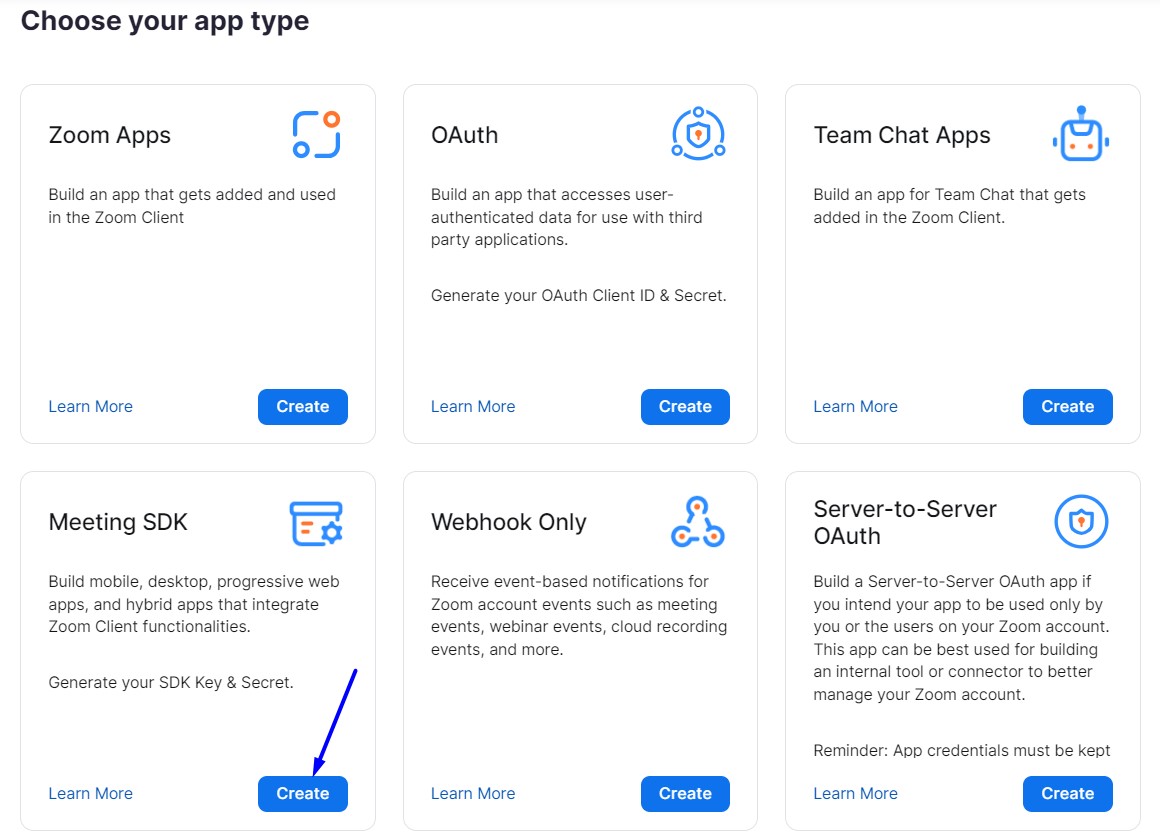Screen dimensions: 1160x836
Task: Click 'Generate your OAuth Client ID & Secret.' text
Action: point(579,295)
